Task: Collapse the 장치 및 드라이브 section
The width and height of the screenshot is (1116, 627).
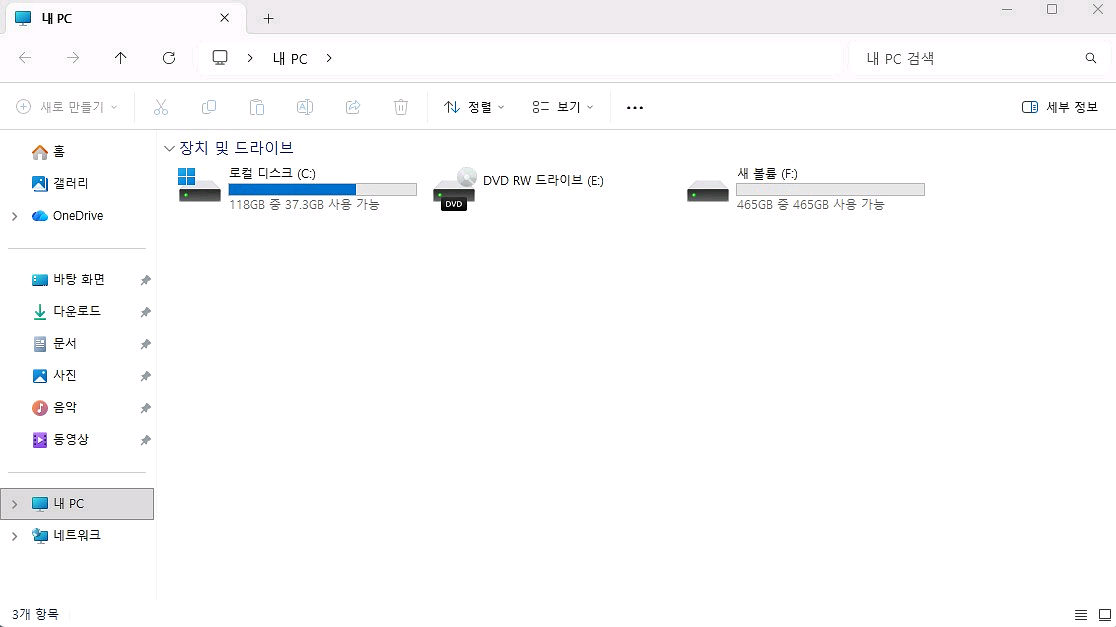Action: click(x=169, y=147)
